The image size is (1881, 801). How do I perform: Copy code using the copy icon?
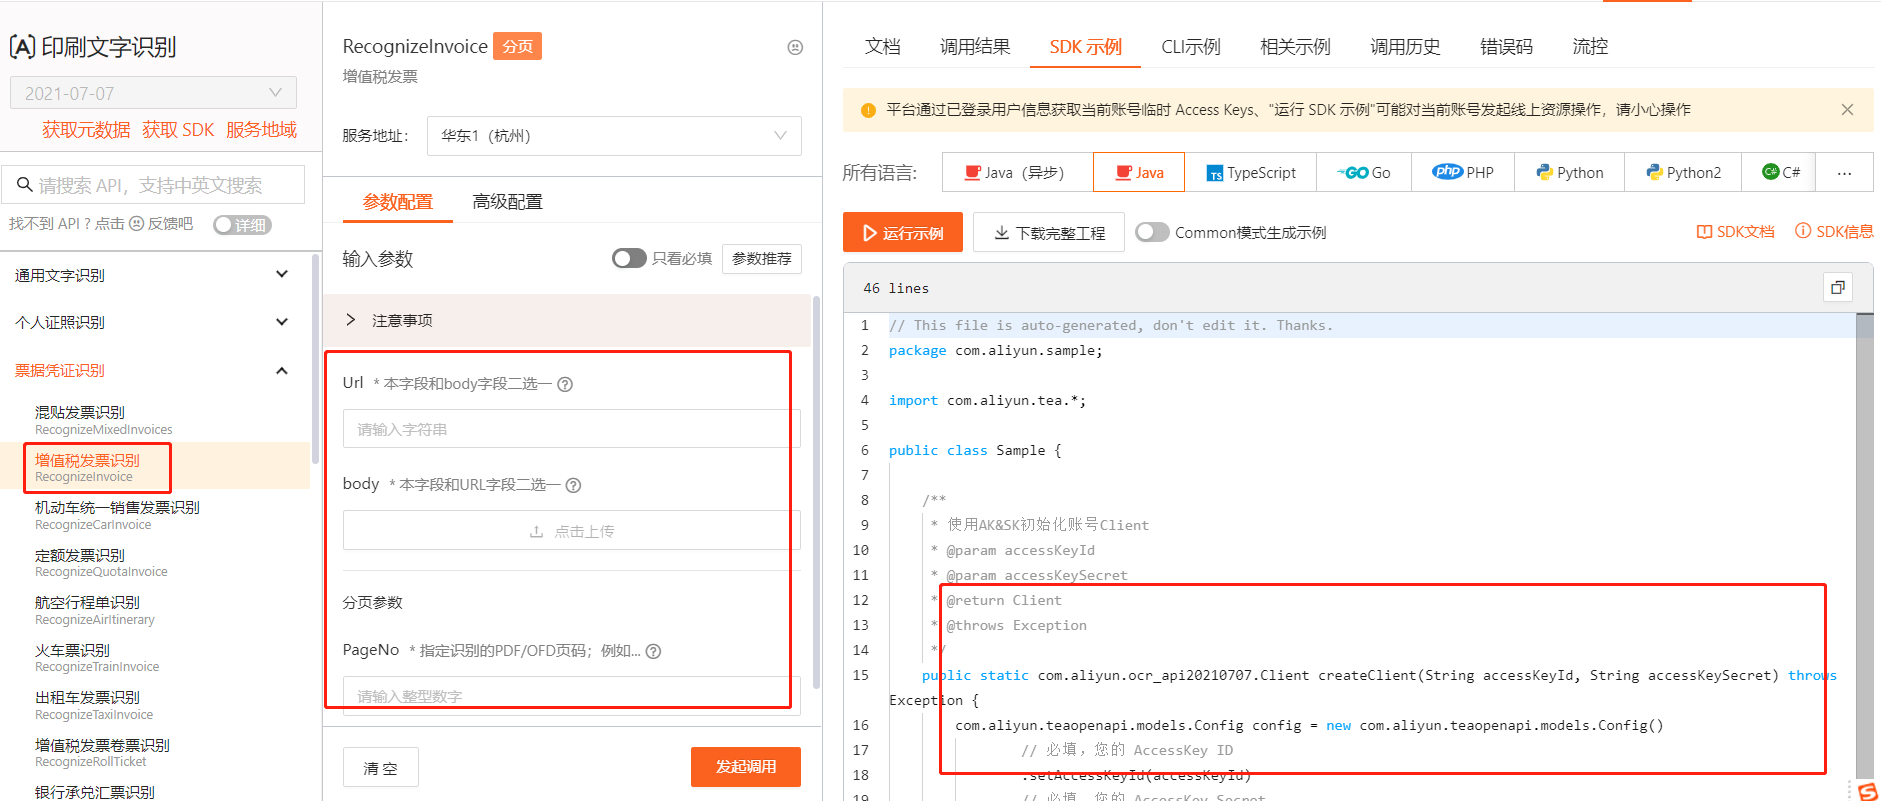coord(1838,288)
